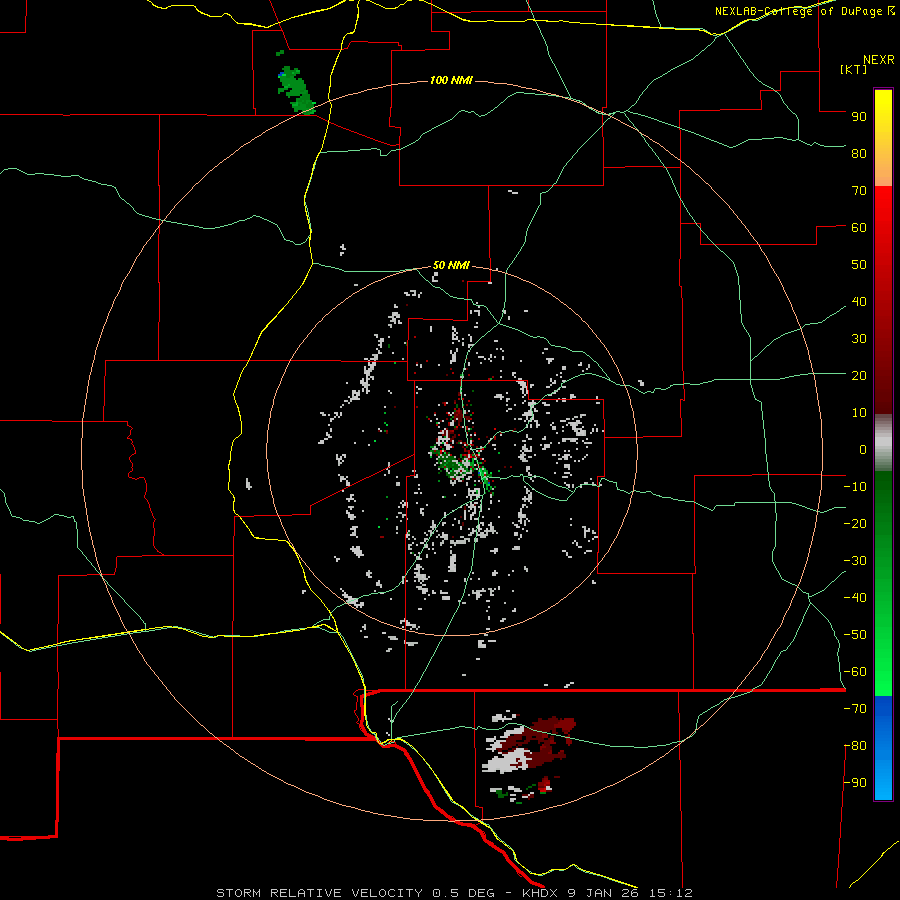Click the "50 NMI" range ring label
This screenshot has height=900, width=900.
[x=451, y=265]
